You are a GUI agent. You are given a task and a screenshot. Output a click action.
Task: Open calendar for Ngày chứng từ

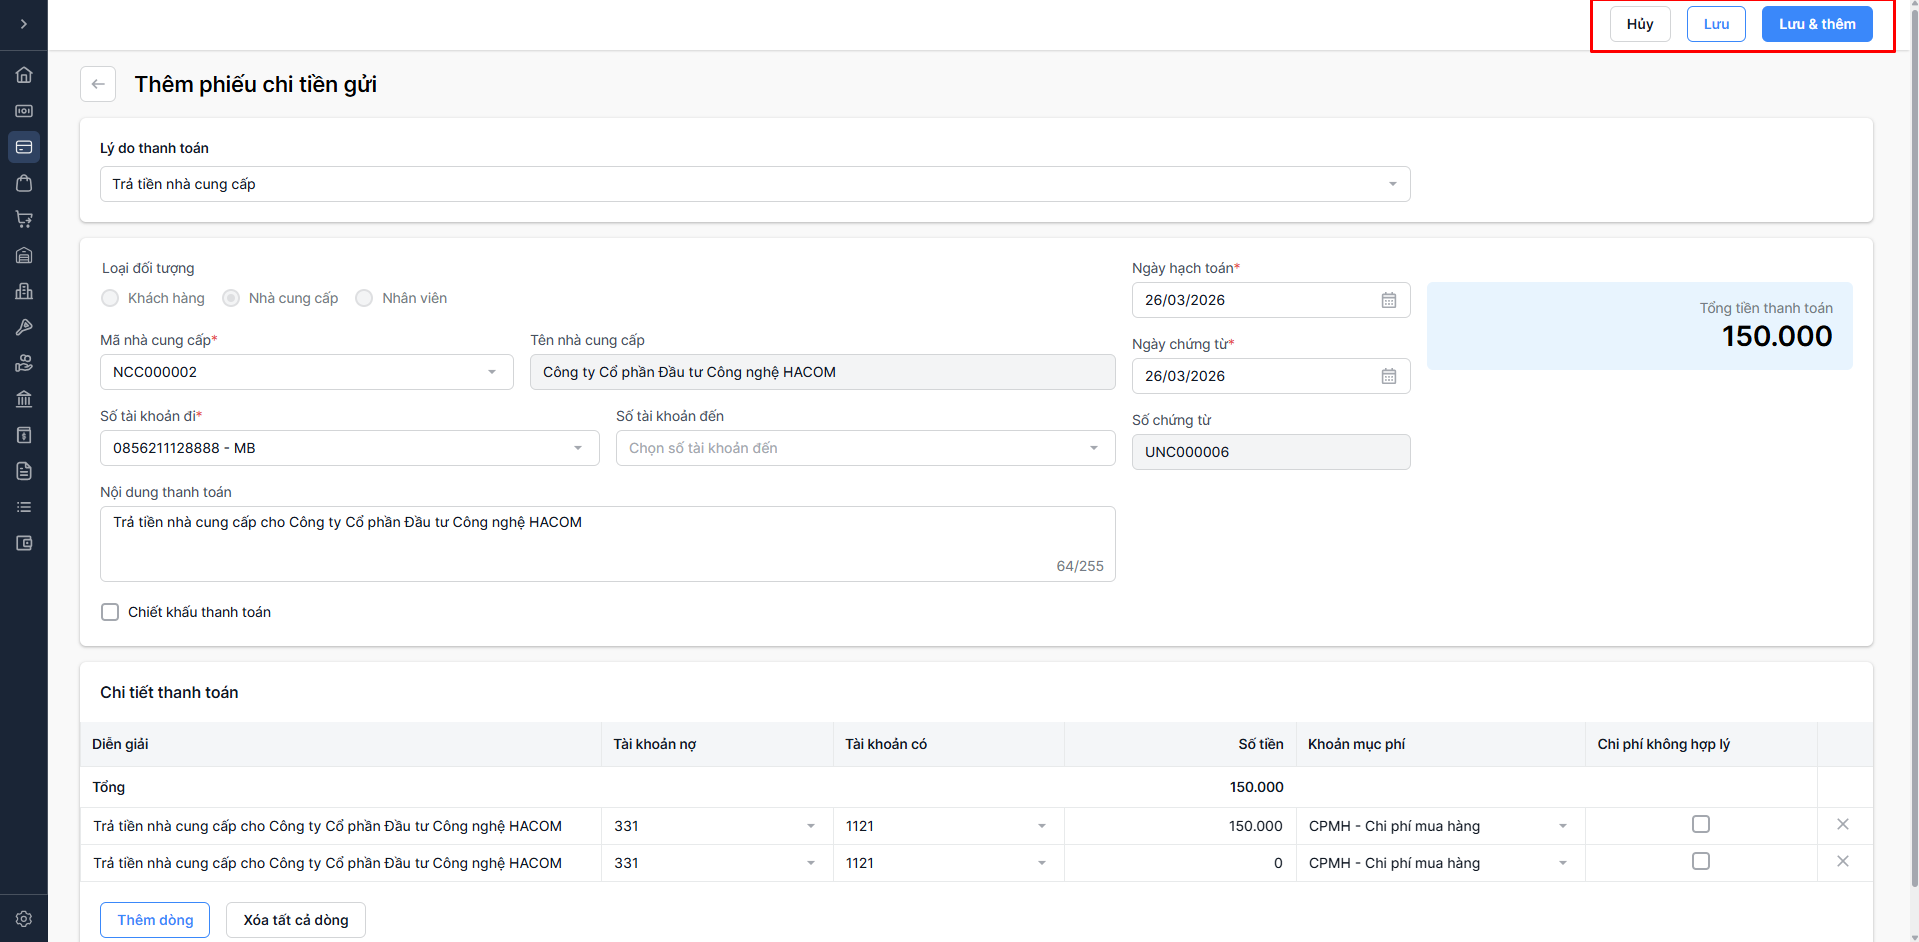pos(1388,376)
